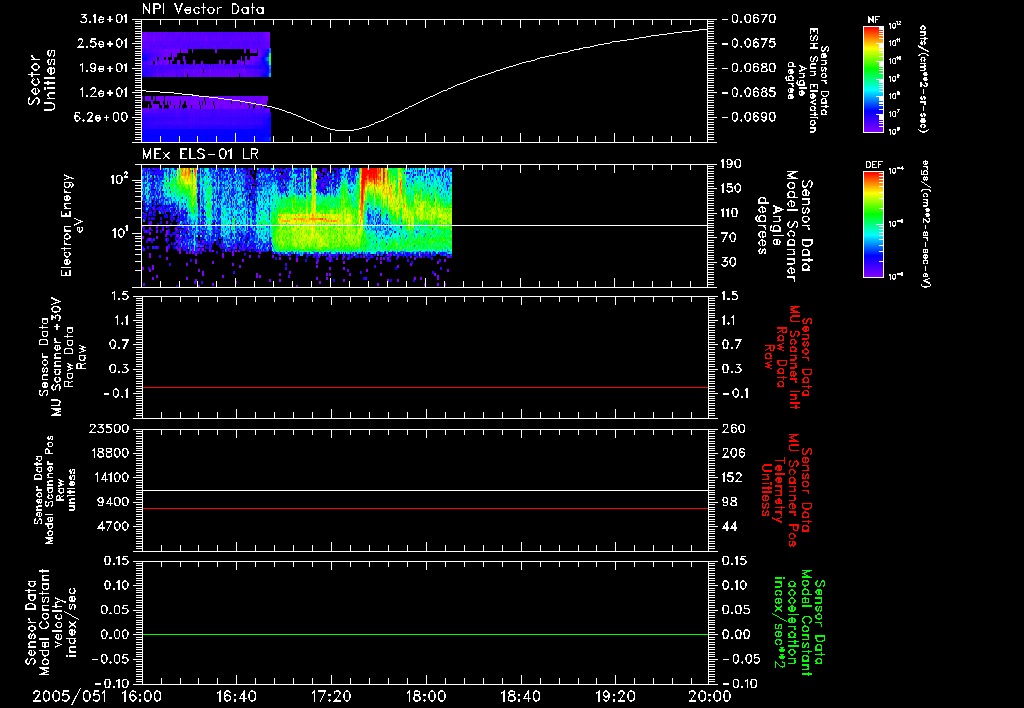
Task: Click the 9400 scanner position tick value
Action: click(x=114, y=502)
